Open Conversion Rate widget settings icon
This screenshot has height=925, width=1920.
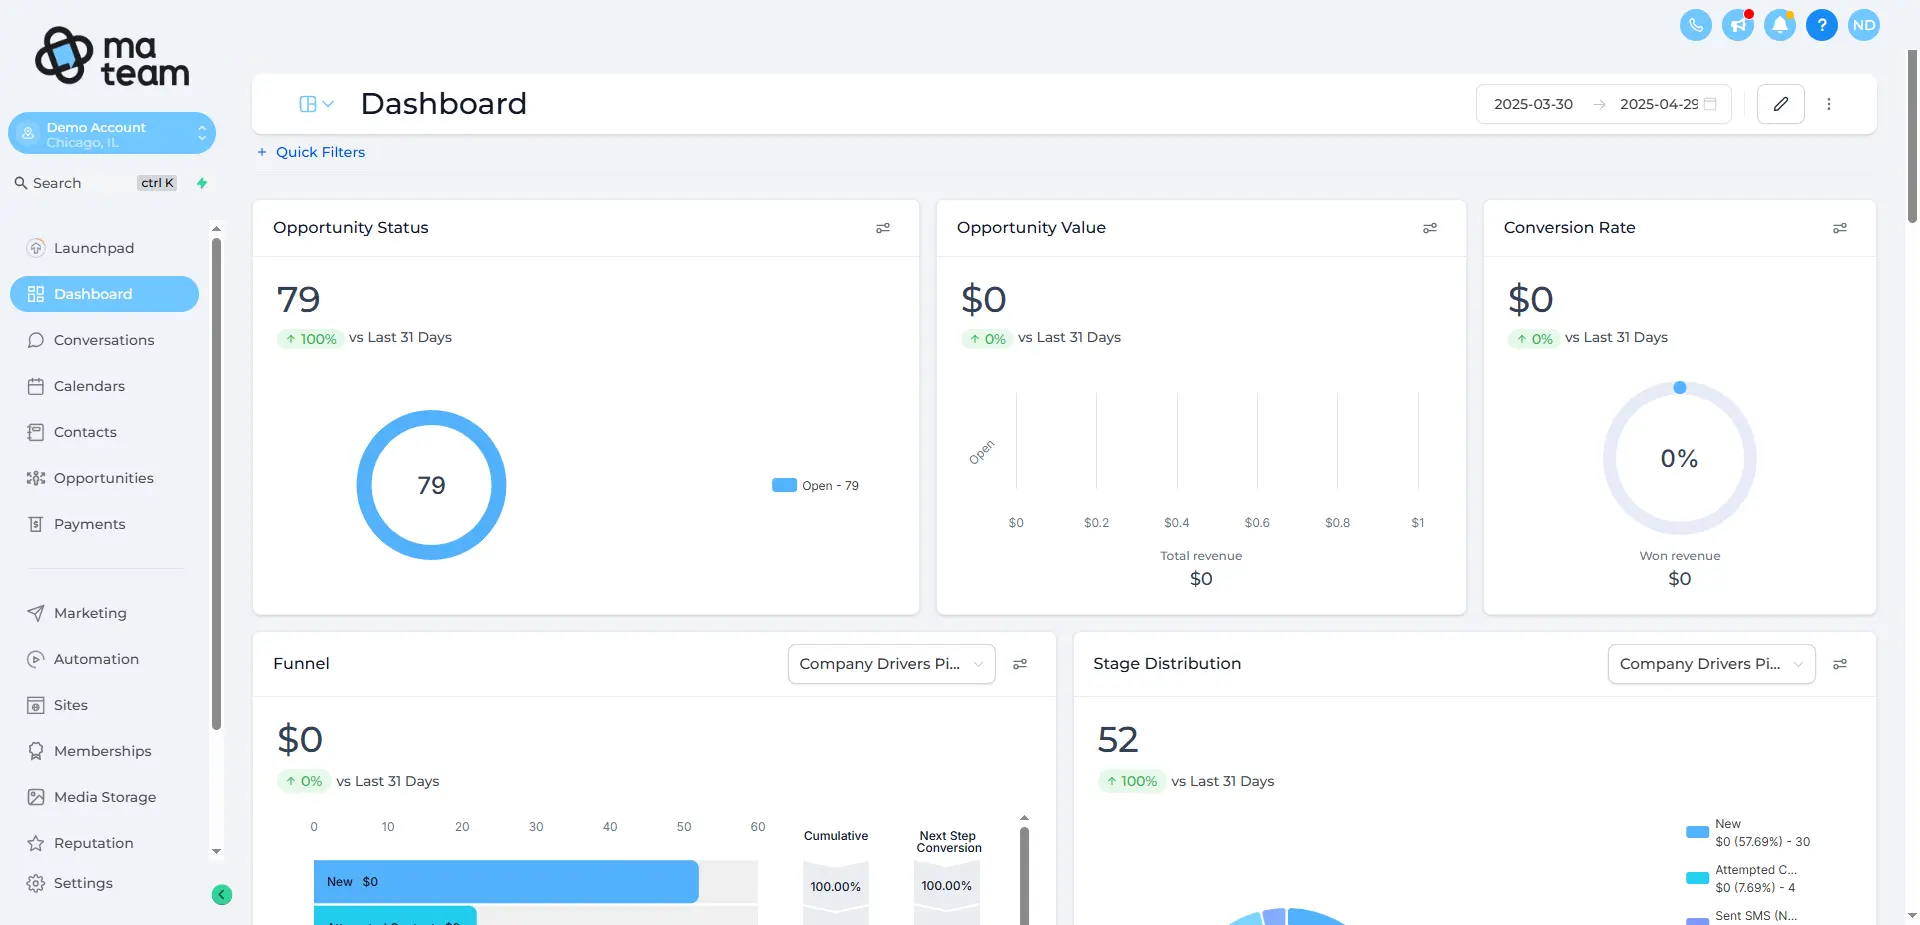tap(1839, 228)
